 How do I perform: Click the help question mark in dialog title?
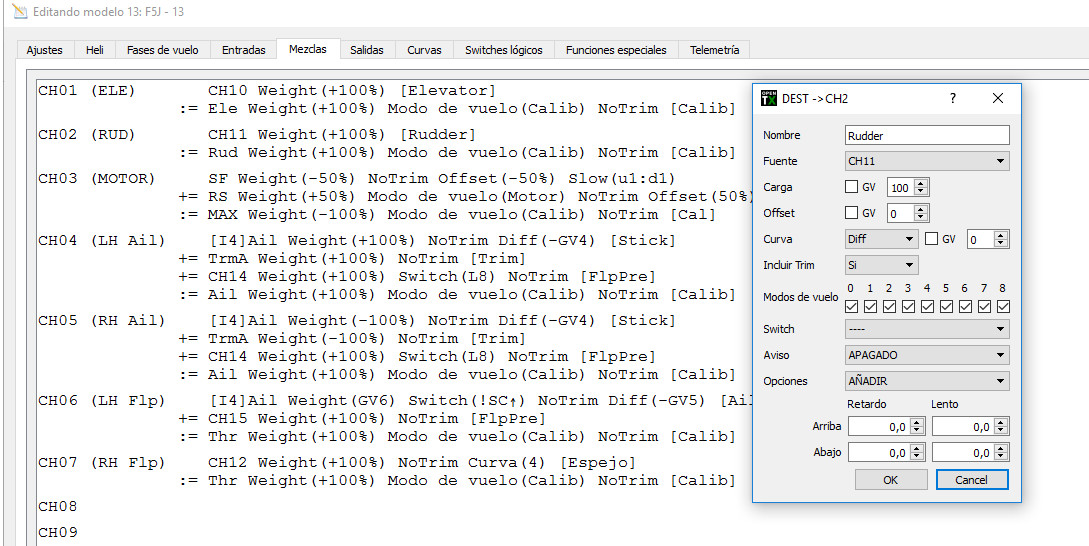click(x=952, y=99)
